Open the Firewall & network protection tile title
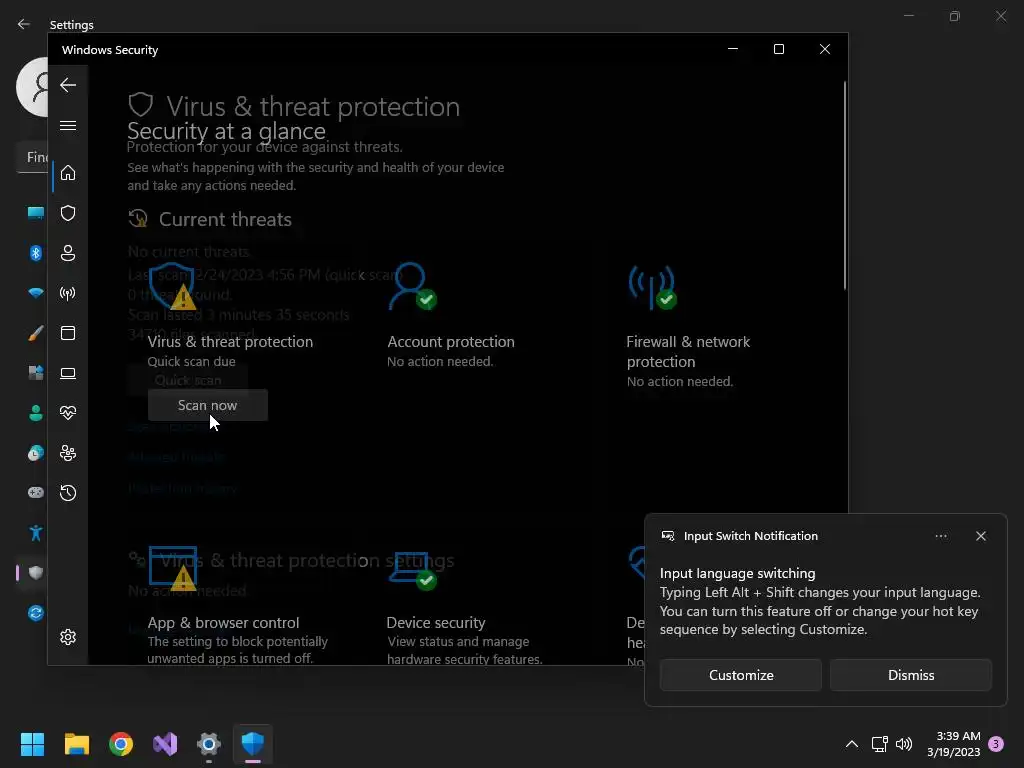1024x768 pixels. coord(688,351)
